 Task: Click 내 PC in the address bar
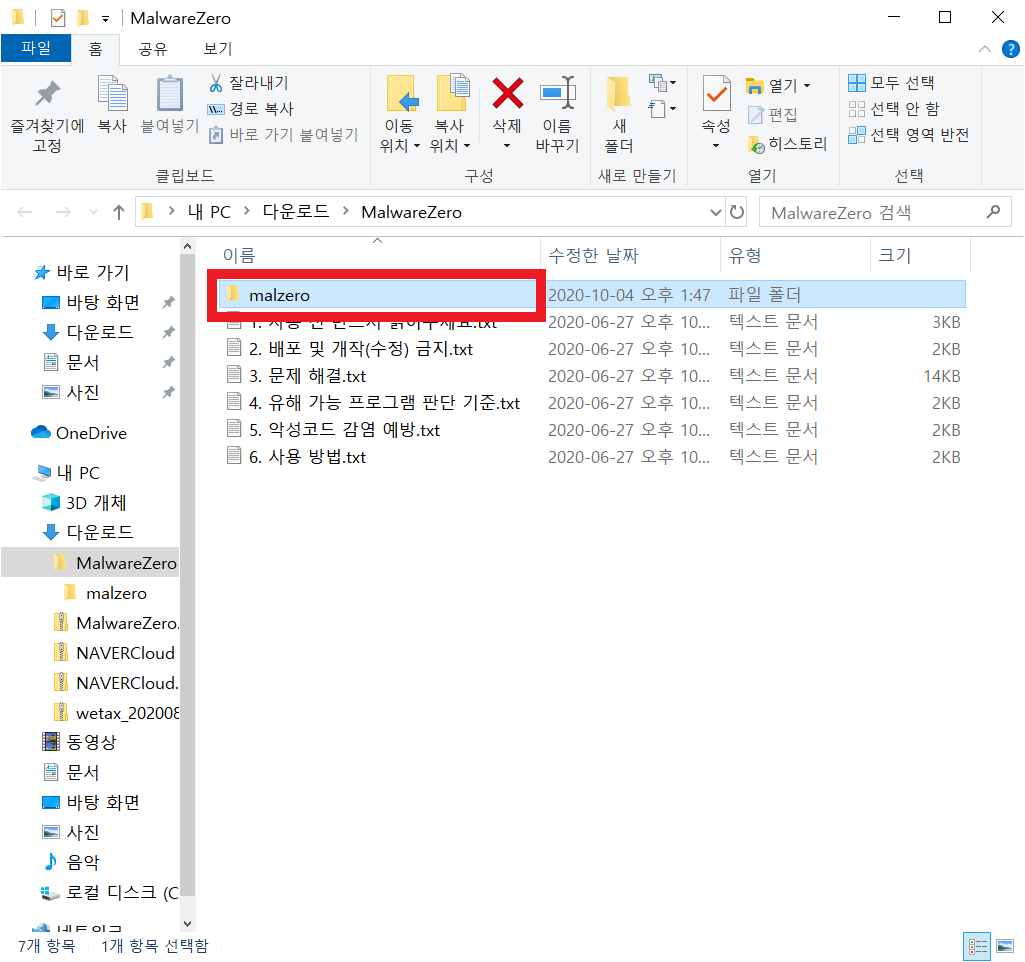click(209, 212)
